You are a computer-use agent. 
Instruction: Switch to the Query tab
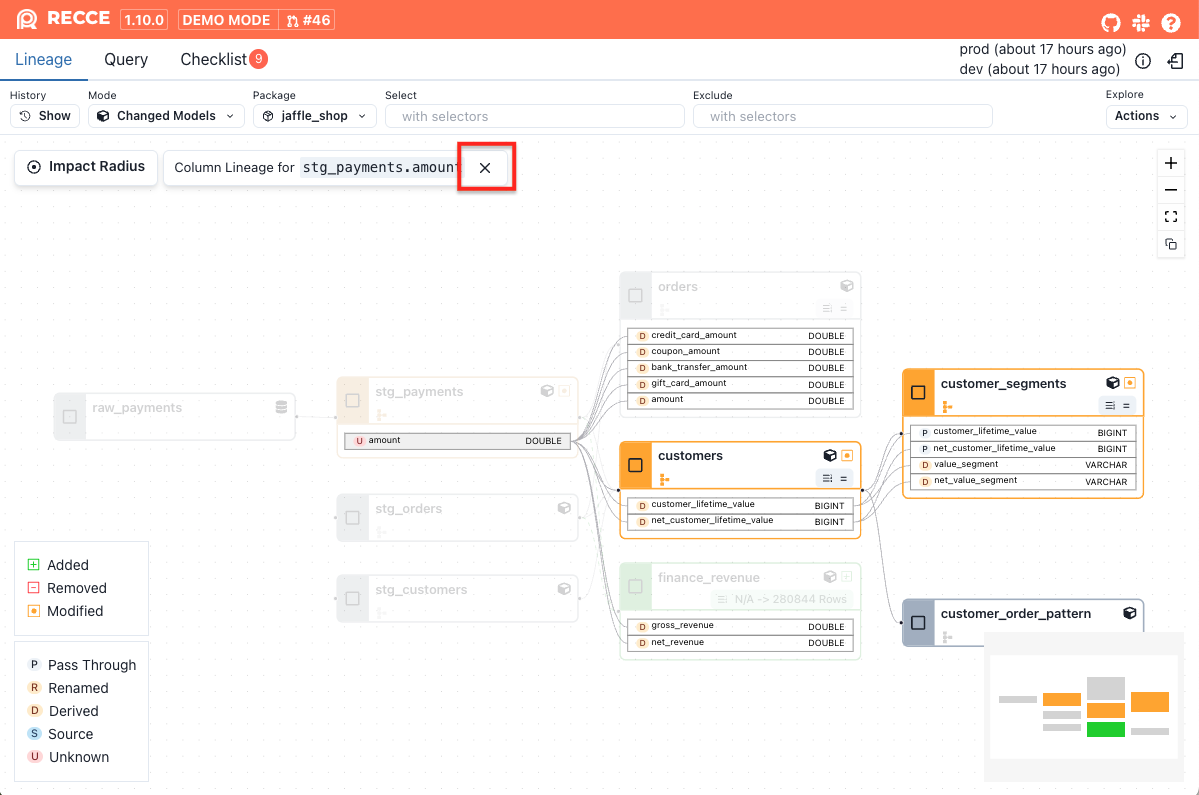pyautogui.click(x=126, y=60)
